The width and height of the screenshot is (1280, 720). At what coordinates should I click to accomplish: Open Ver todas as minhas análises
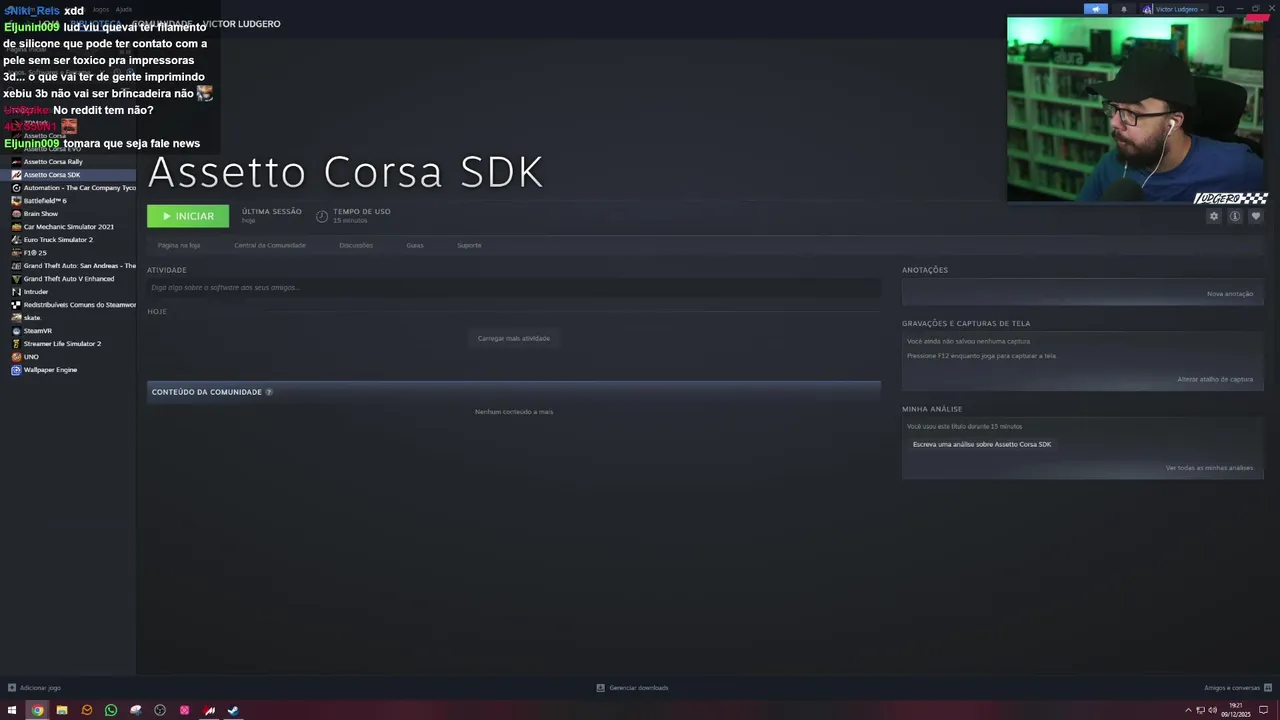[1209, 468]
